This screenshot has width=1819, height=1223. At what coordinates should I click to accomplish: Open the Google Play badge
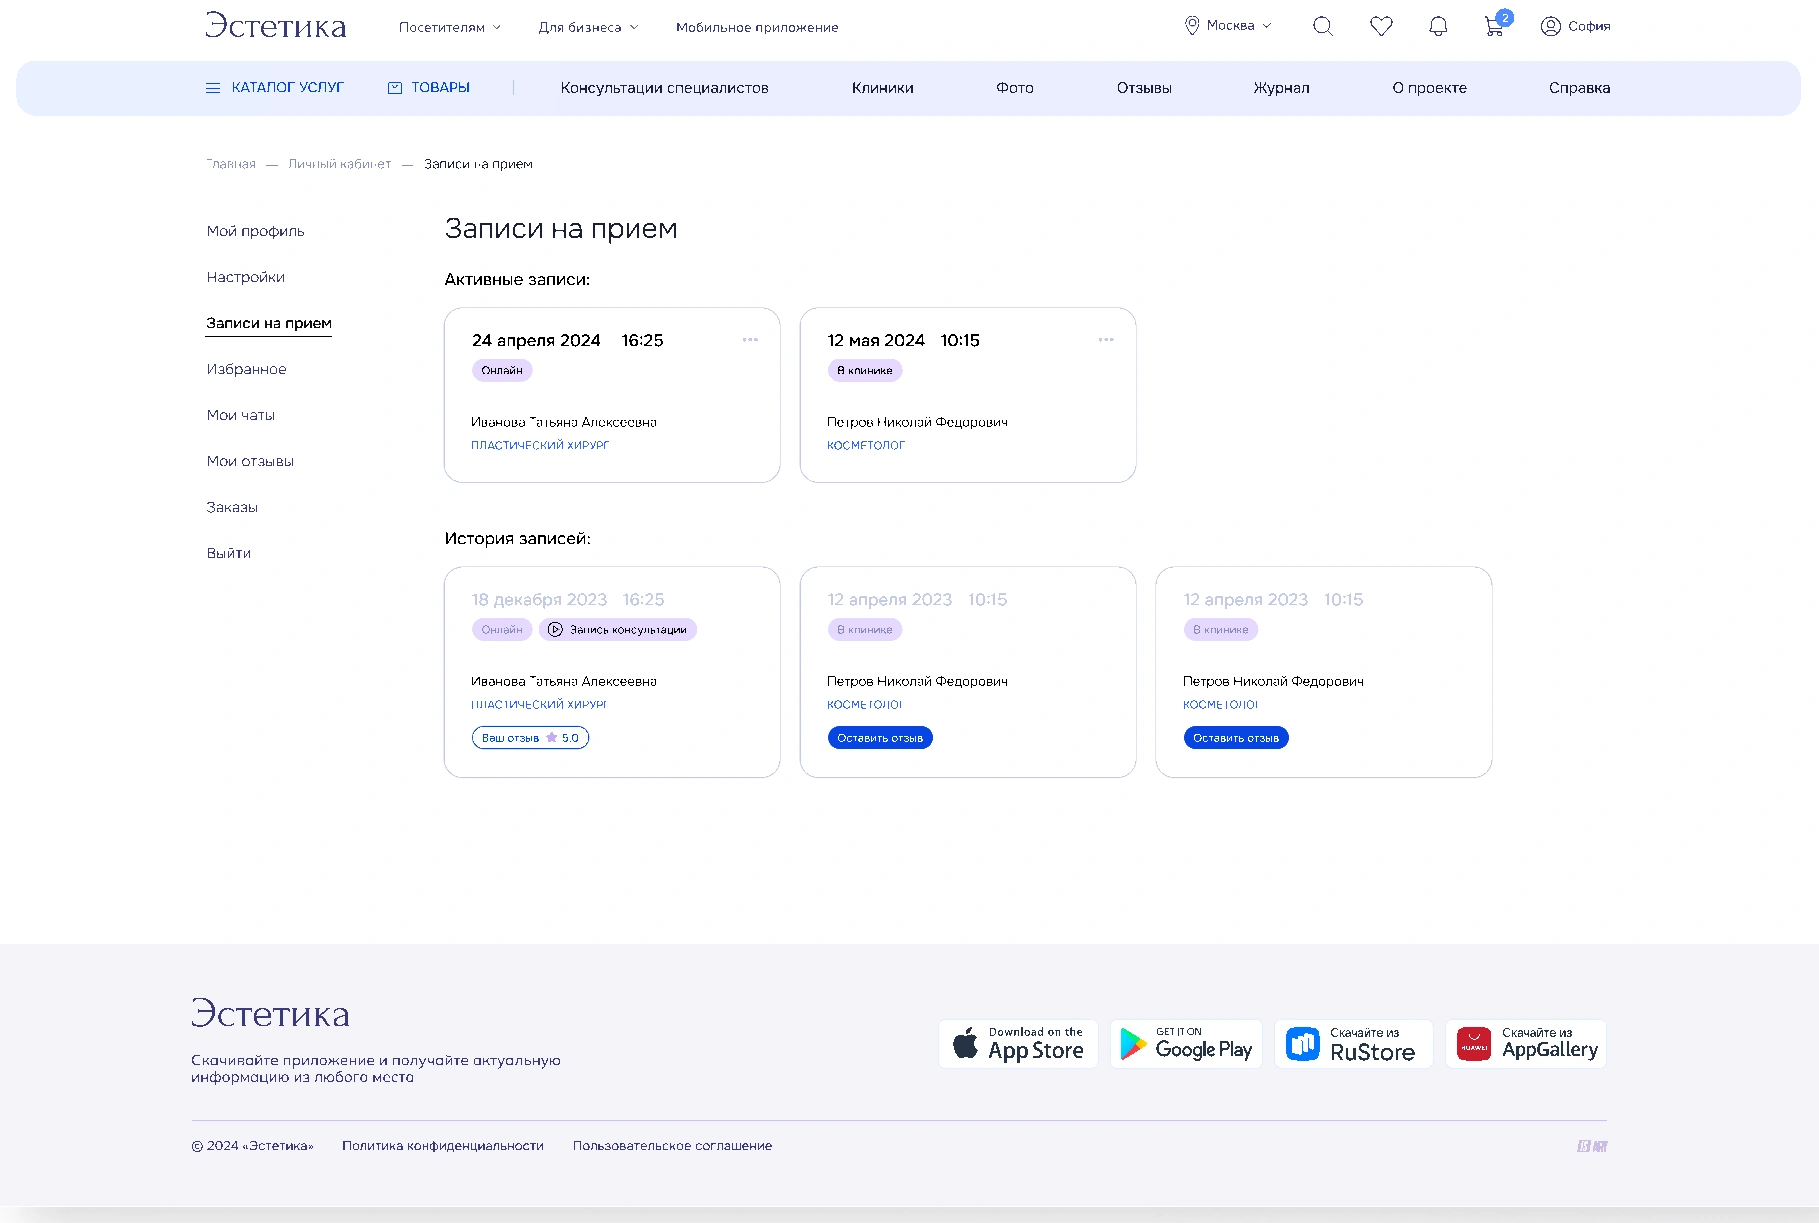[1186, 1044]
